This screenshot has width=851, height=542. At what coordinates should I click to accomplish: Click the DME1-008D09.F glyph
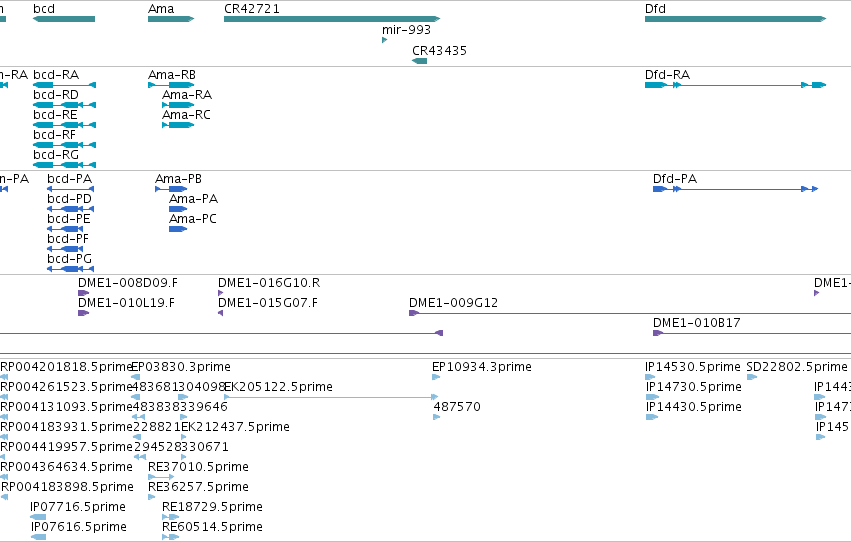click(84, 293)
